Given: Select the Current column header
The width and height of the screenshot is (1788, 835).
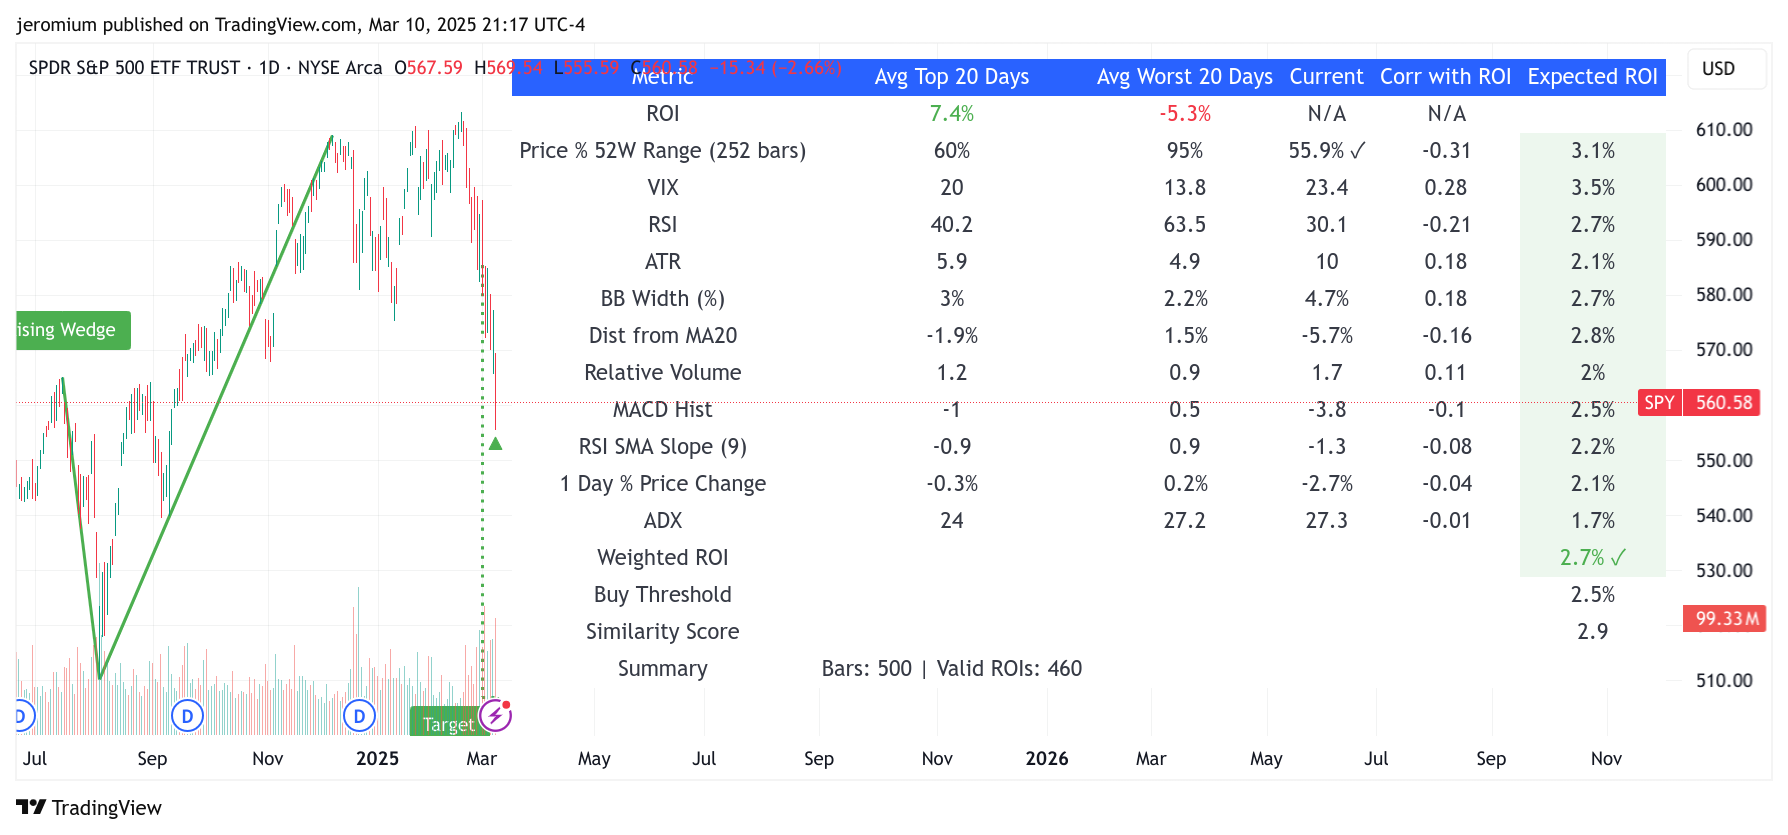Looking at the screenshot, I should tap(1326, 77).
